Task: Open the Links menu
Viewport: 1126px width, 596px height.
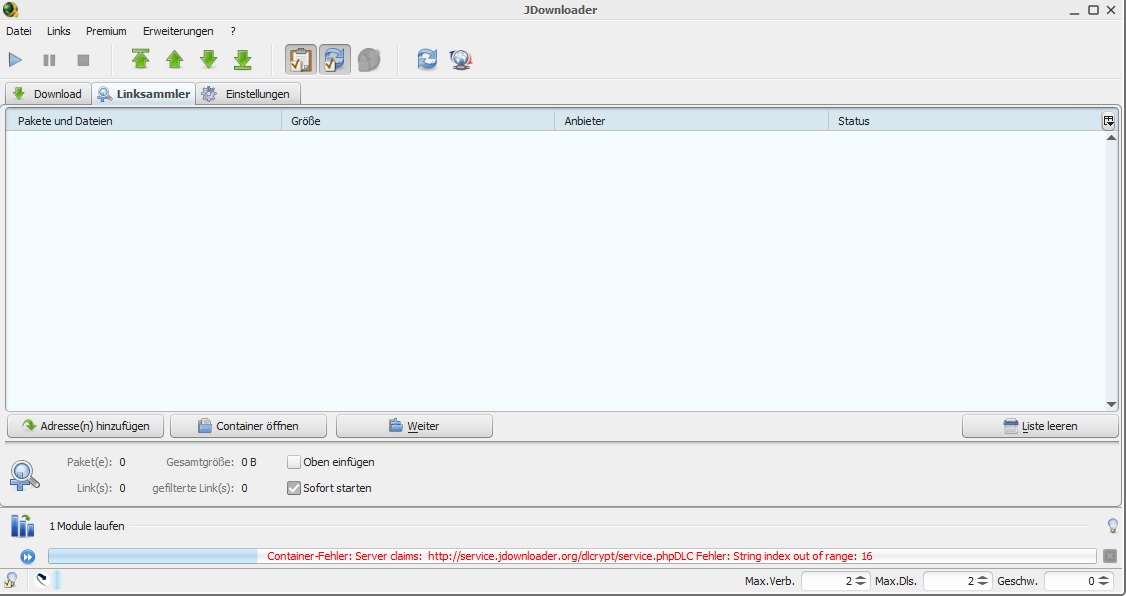Action: tap(59, 31)
